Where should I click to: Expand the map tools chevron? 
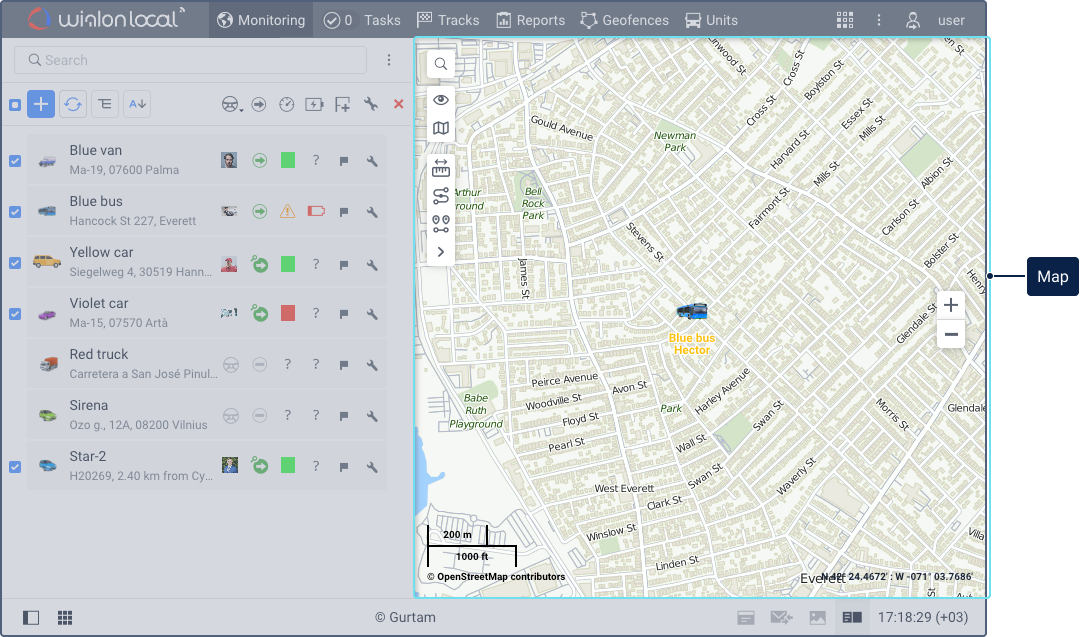pos(441,252)
